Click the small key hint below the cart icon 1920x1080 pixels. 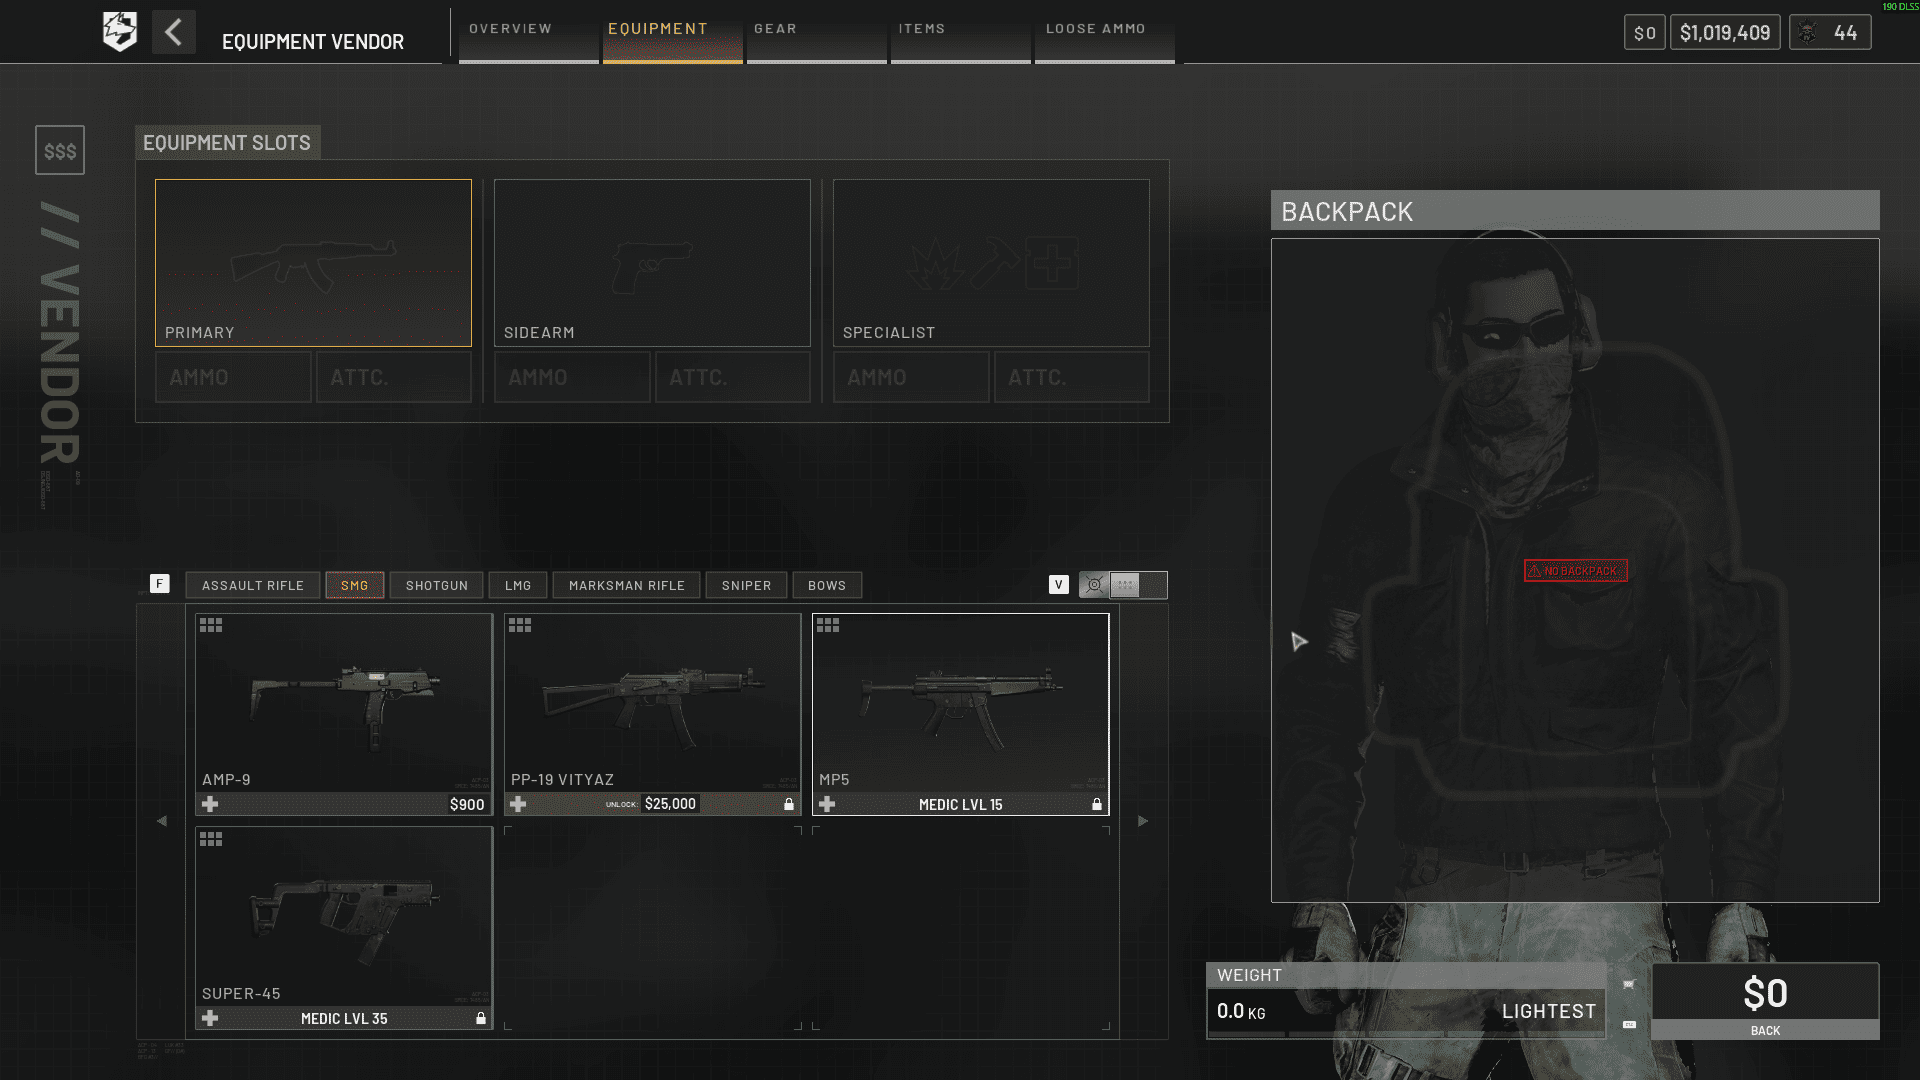coord(1629,1025)
